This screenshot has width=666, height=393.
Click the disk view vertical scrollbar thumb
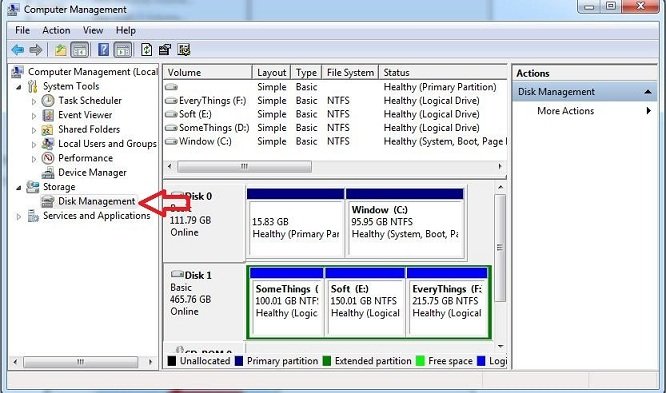point(500,248)
